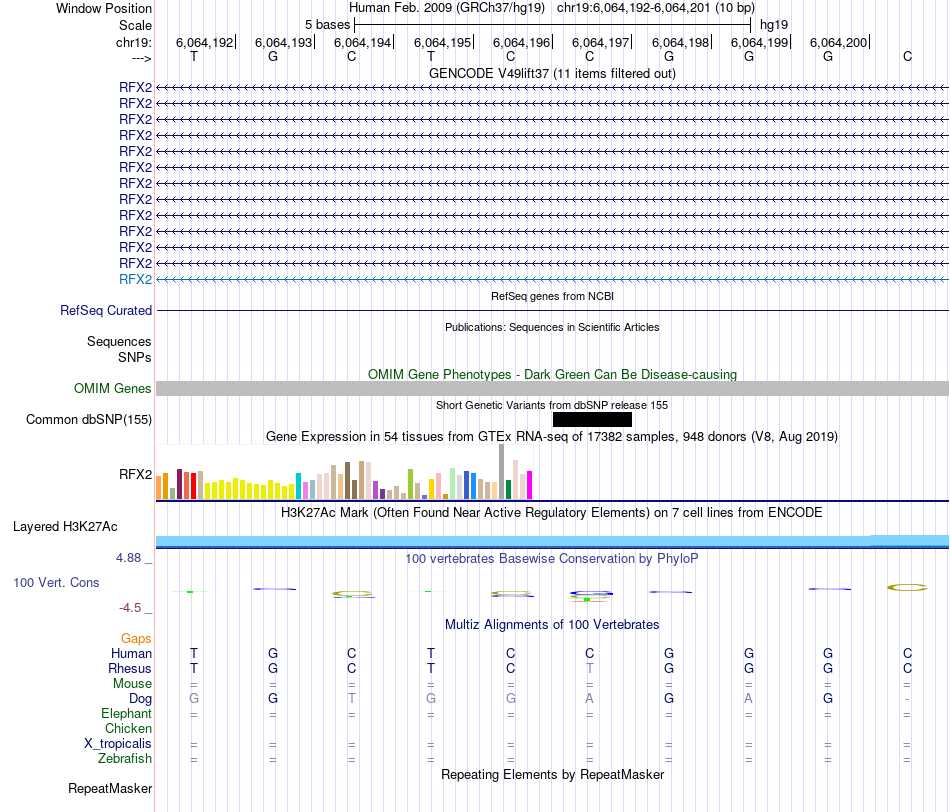This screenshot has width=950, height=812.
Task: Open the 'H3K27Ac Mark' ENCODE track title
Action: point(552,513)
